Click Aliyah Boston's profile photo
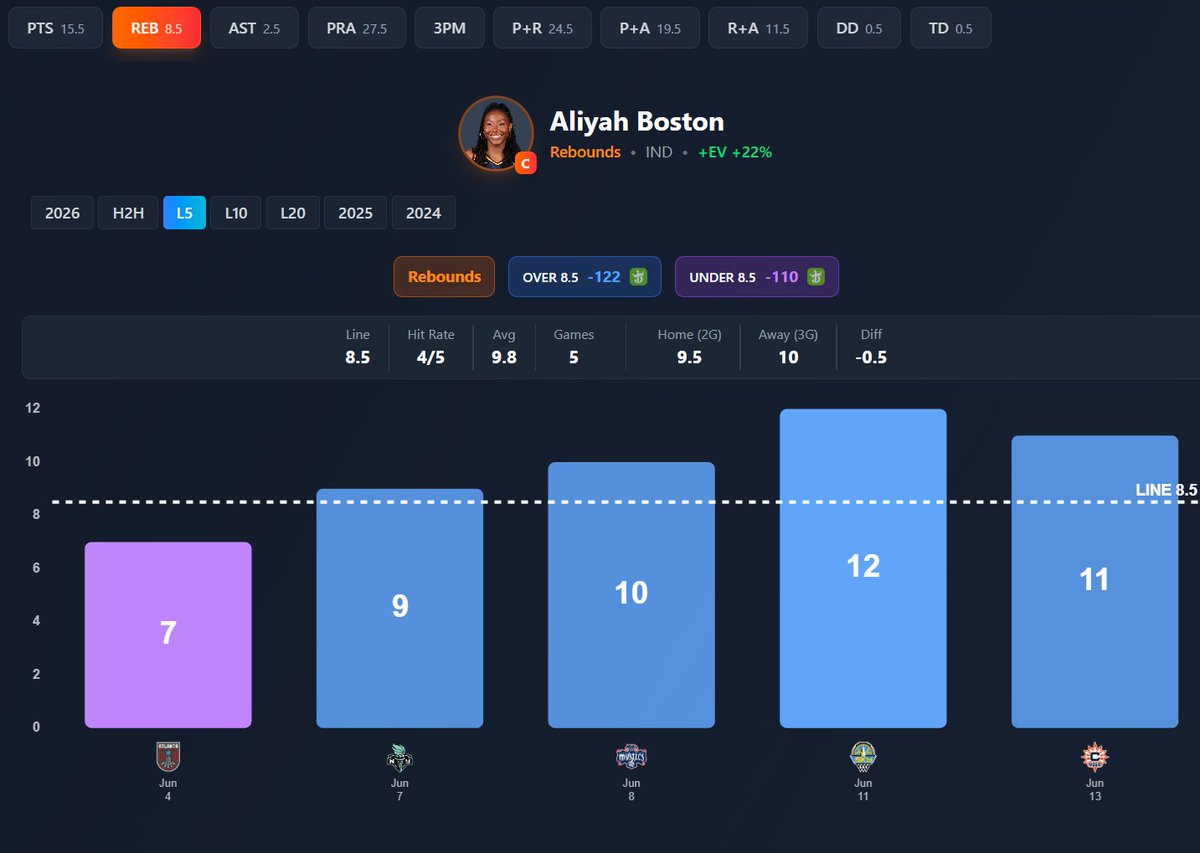1200x853 pixels. tap(496, 134)
